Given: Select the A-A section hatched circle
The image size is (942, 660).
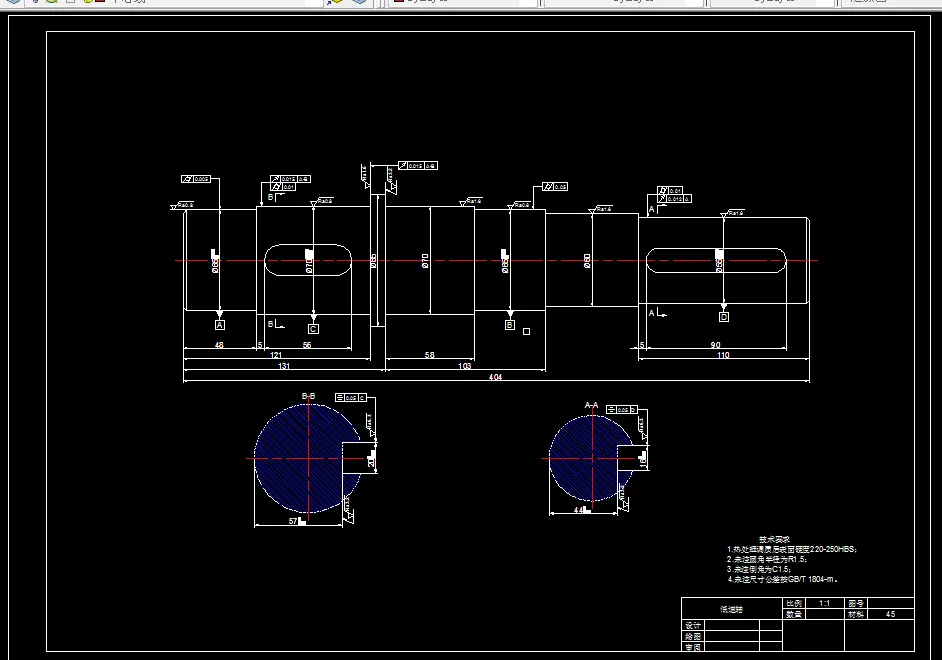Looking at the screenshot, I should coord(591,458).
